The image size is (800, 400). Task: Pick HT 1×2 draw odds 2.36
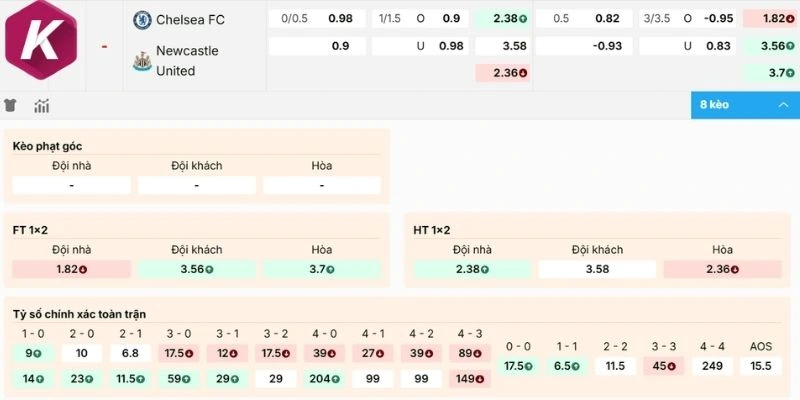(x=722, y=269)
